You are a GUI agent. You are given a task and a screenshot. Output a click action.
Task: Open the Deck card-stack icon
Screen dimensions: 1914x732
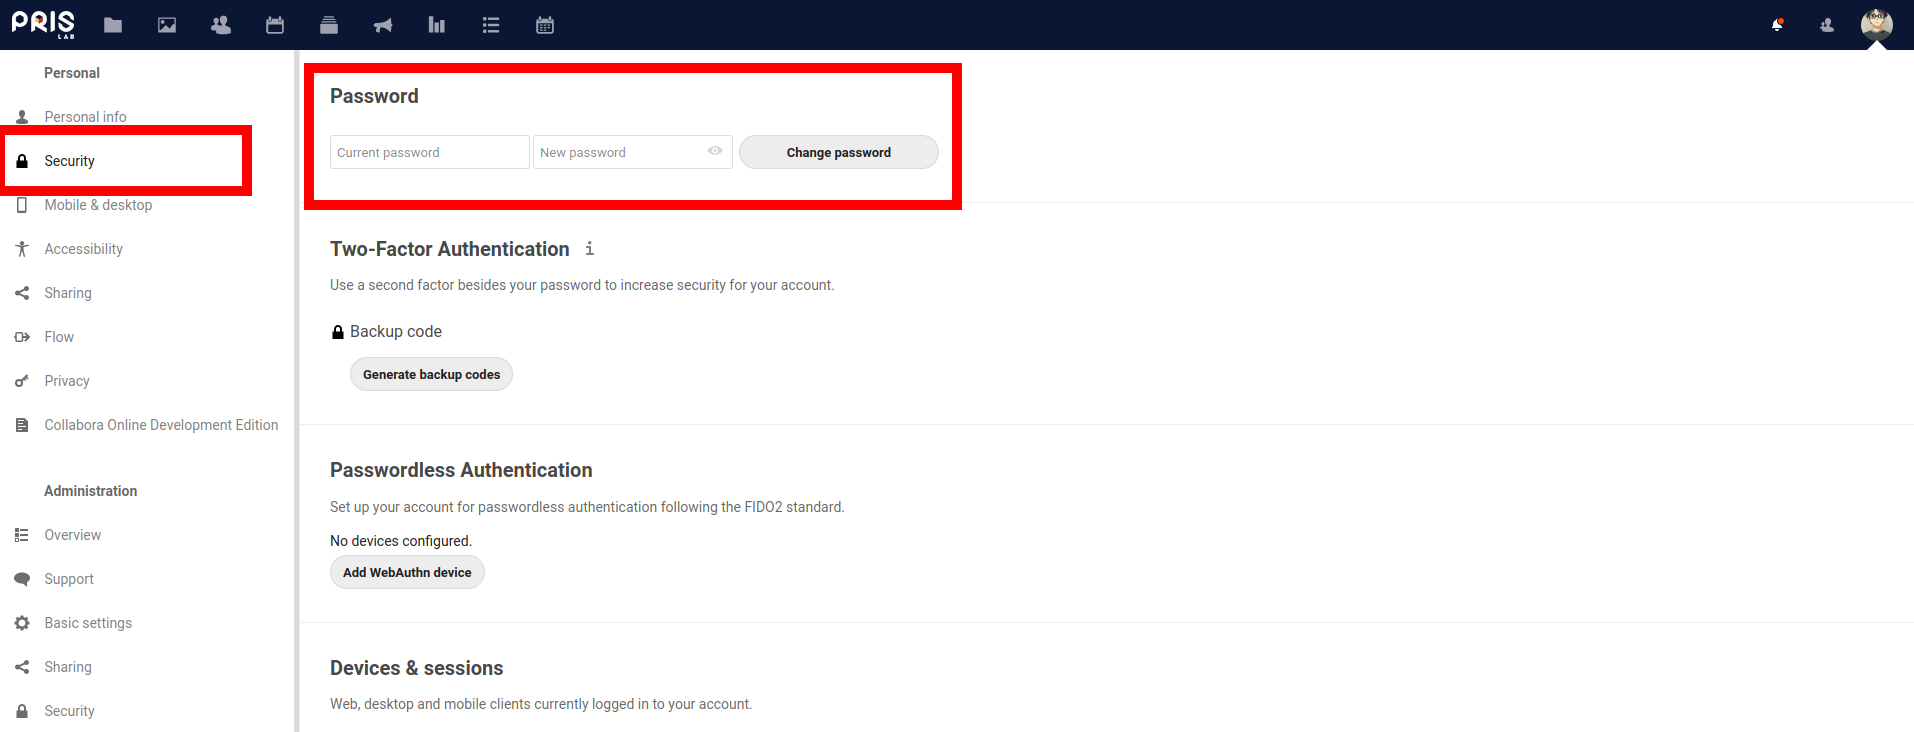click(x=329, y=25)
